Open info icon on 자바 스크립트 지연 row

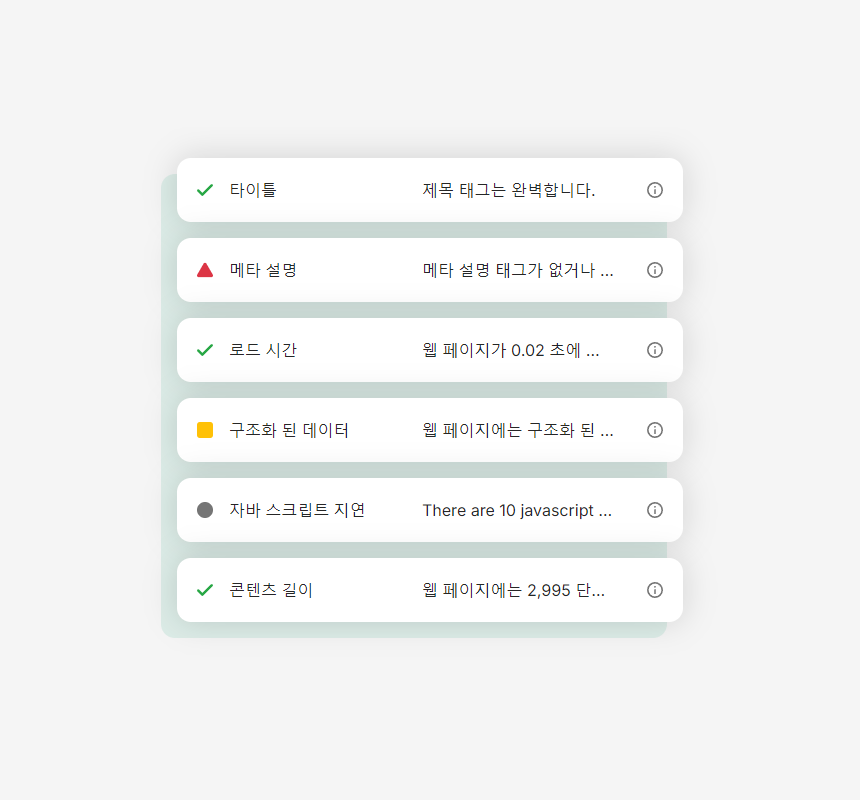point(654,510)
